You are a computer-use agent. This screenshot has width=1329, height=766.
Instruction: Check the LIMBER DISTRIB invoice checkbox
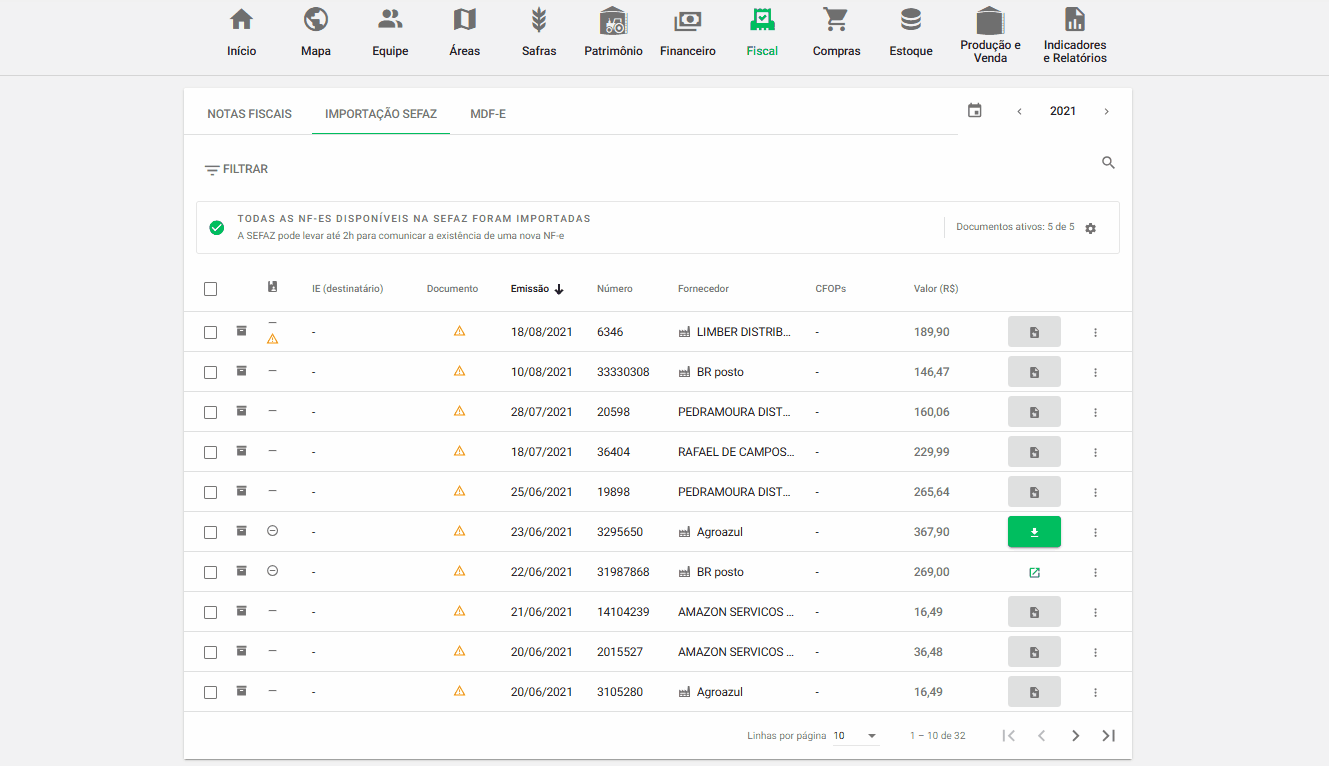click(211, 331)
